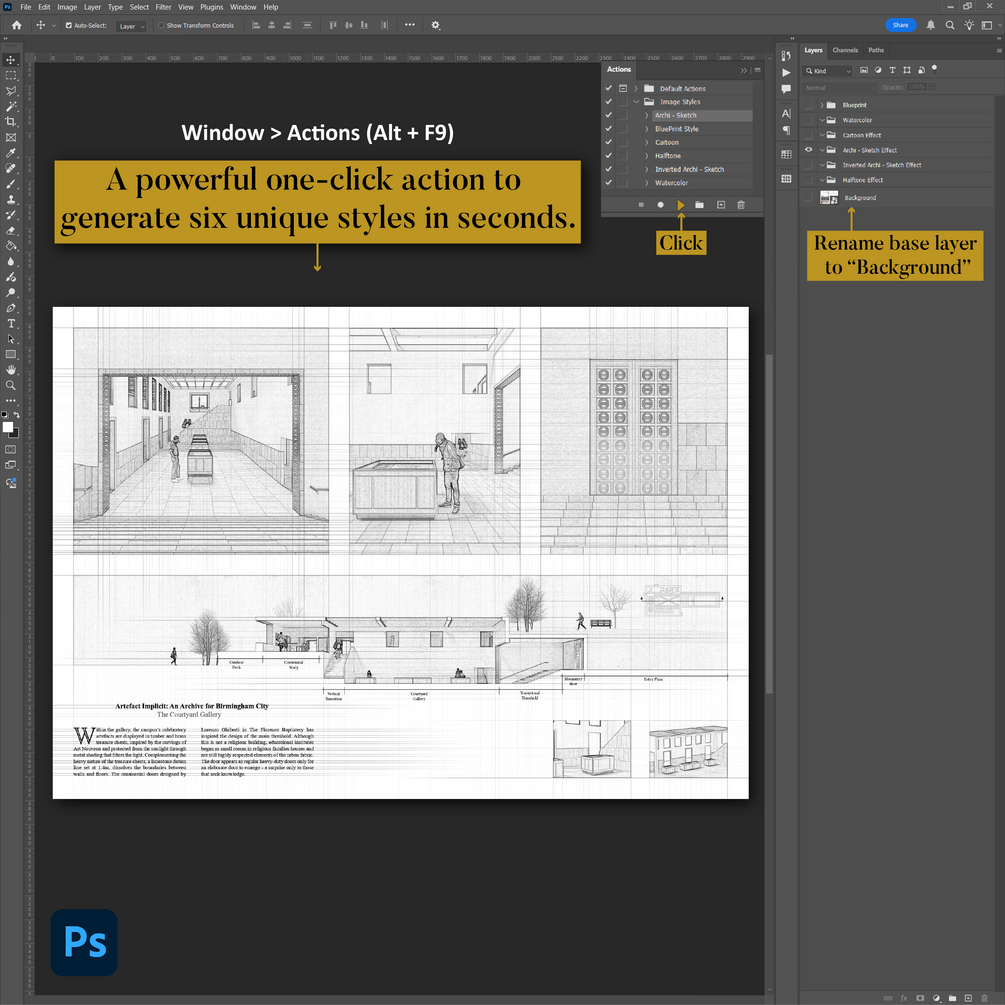Select the Eraser tool
Viewport: 1005px width, 1005px height.
[x=11, y=230]
